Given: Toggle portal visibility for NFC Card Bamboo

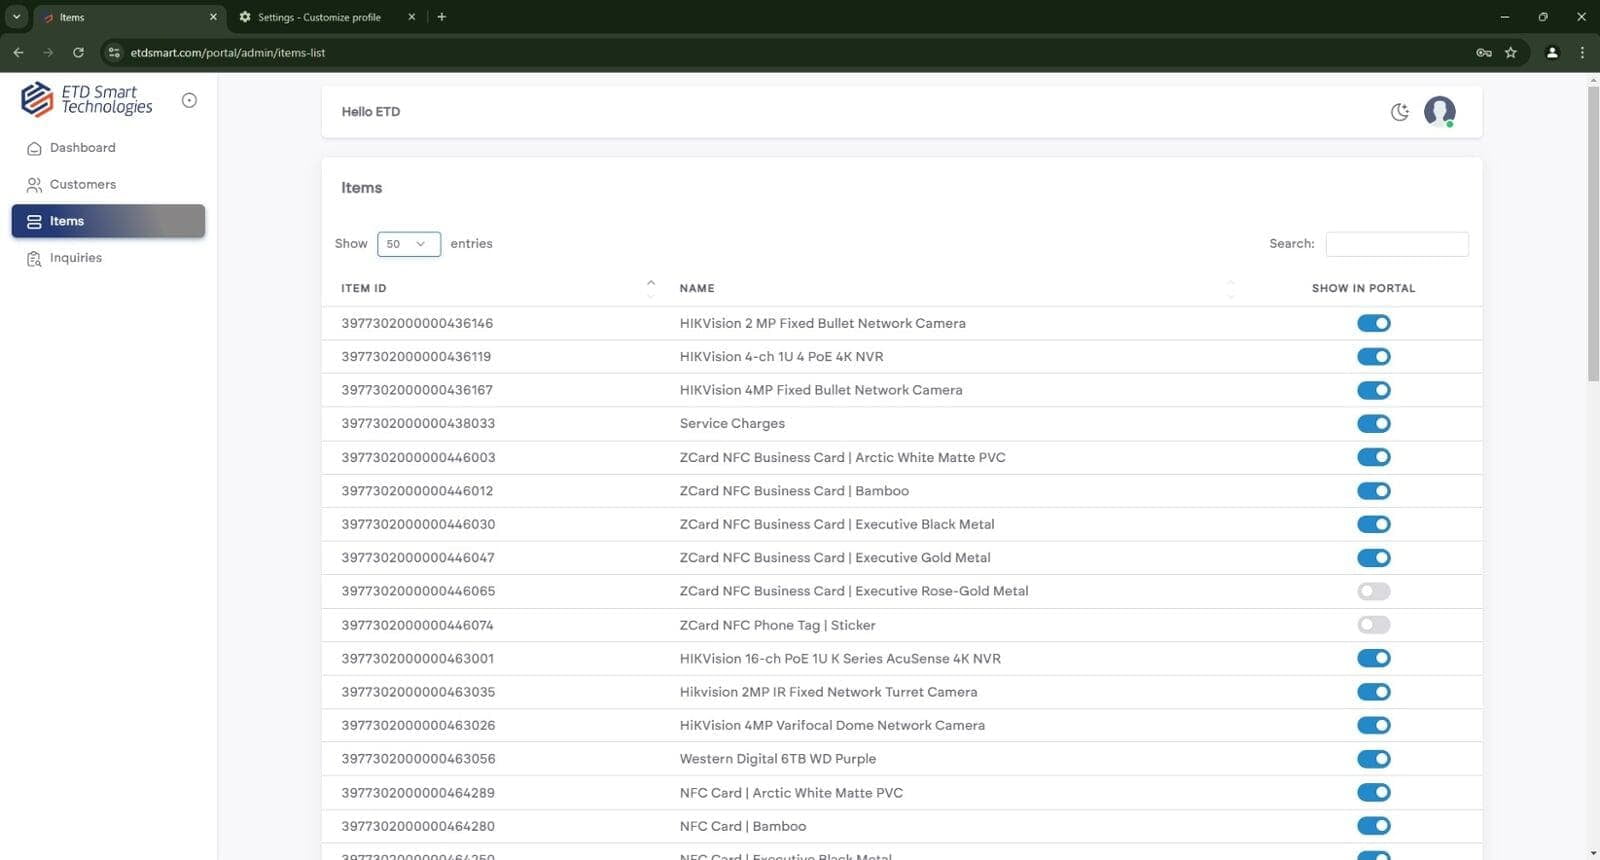Looking at the screenshot, I should point(1374,826).
